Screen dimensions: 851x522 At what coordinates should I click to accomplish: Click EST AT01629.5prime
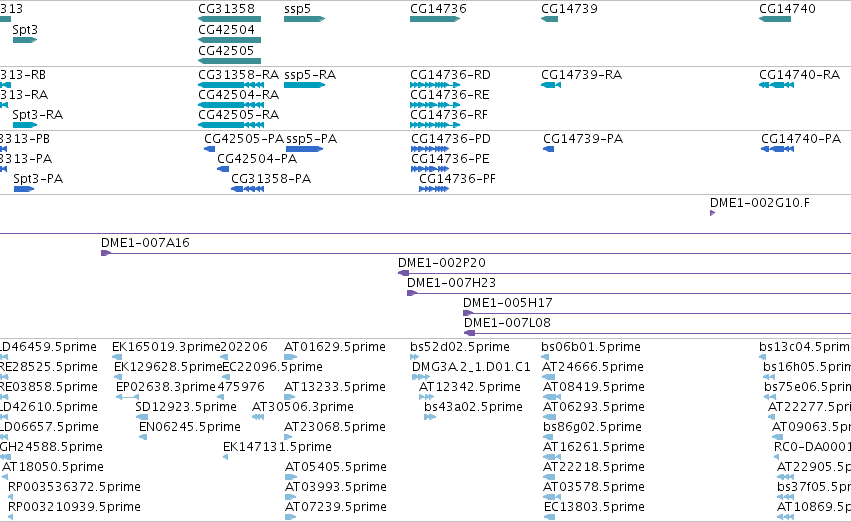(335, 347)
